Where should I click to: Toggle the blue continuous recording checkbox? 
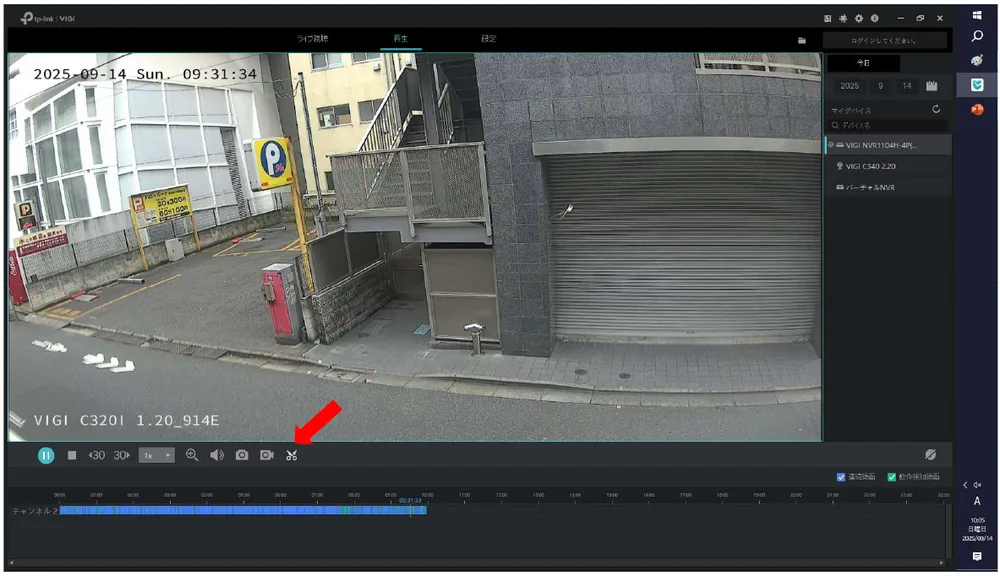(841, 477)
